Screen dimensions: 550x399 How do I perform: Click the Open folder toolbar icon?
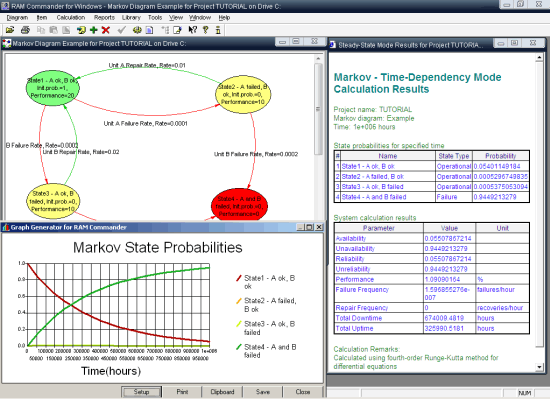(9, 30)
